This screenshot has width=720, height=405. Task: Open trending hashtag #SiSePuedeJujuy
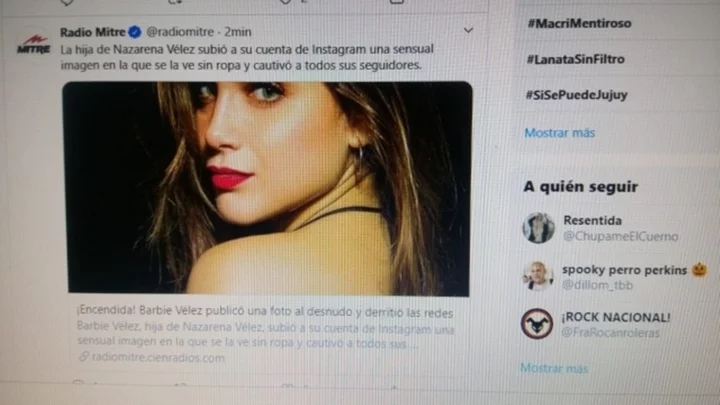pos(577,95)
